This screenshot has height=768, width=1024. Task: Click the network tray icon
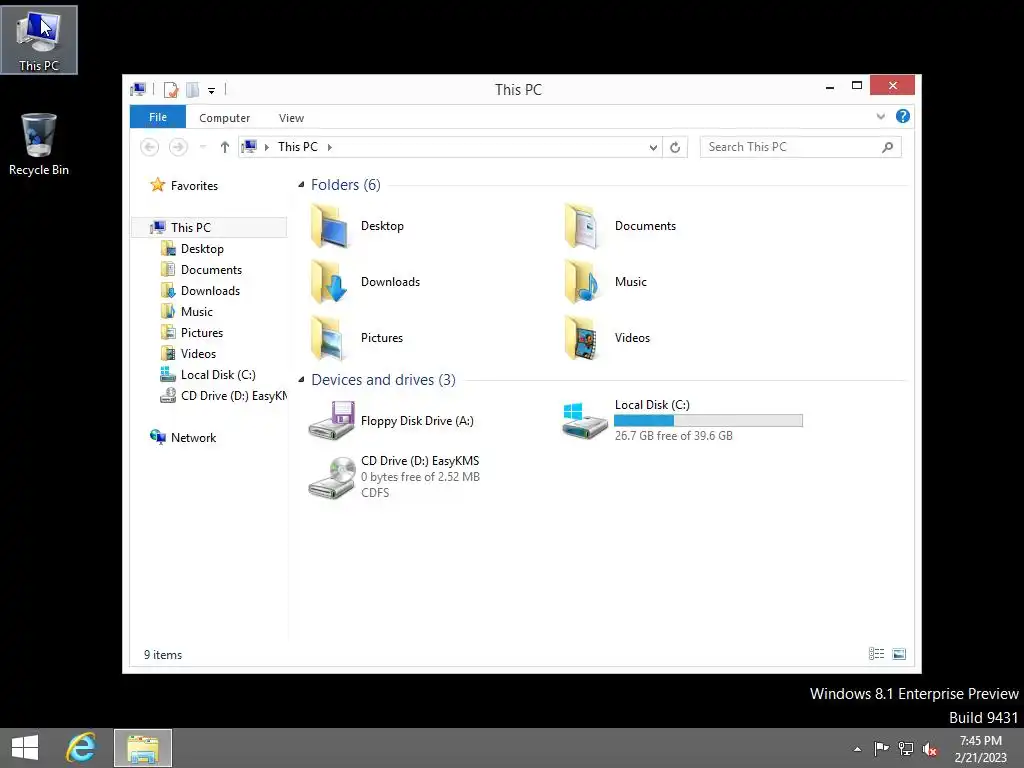906,748
